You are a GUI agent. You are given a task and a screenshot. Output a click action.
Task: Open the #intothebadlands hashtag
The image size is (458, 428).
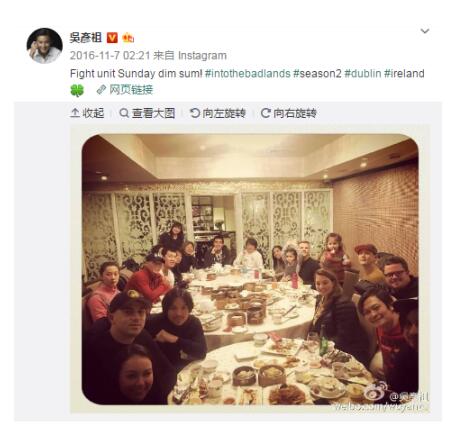248,73
